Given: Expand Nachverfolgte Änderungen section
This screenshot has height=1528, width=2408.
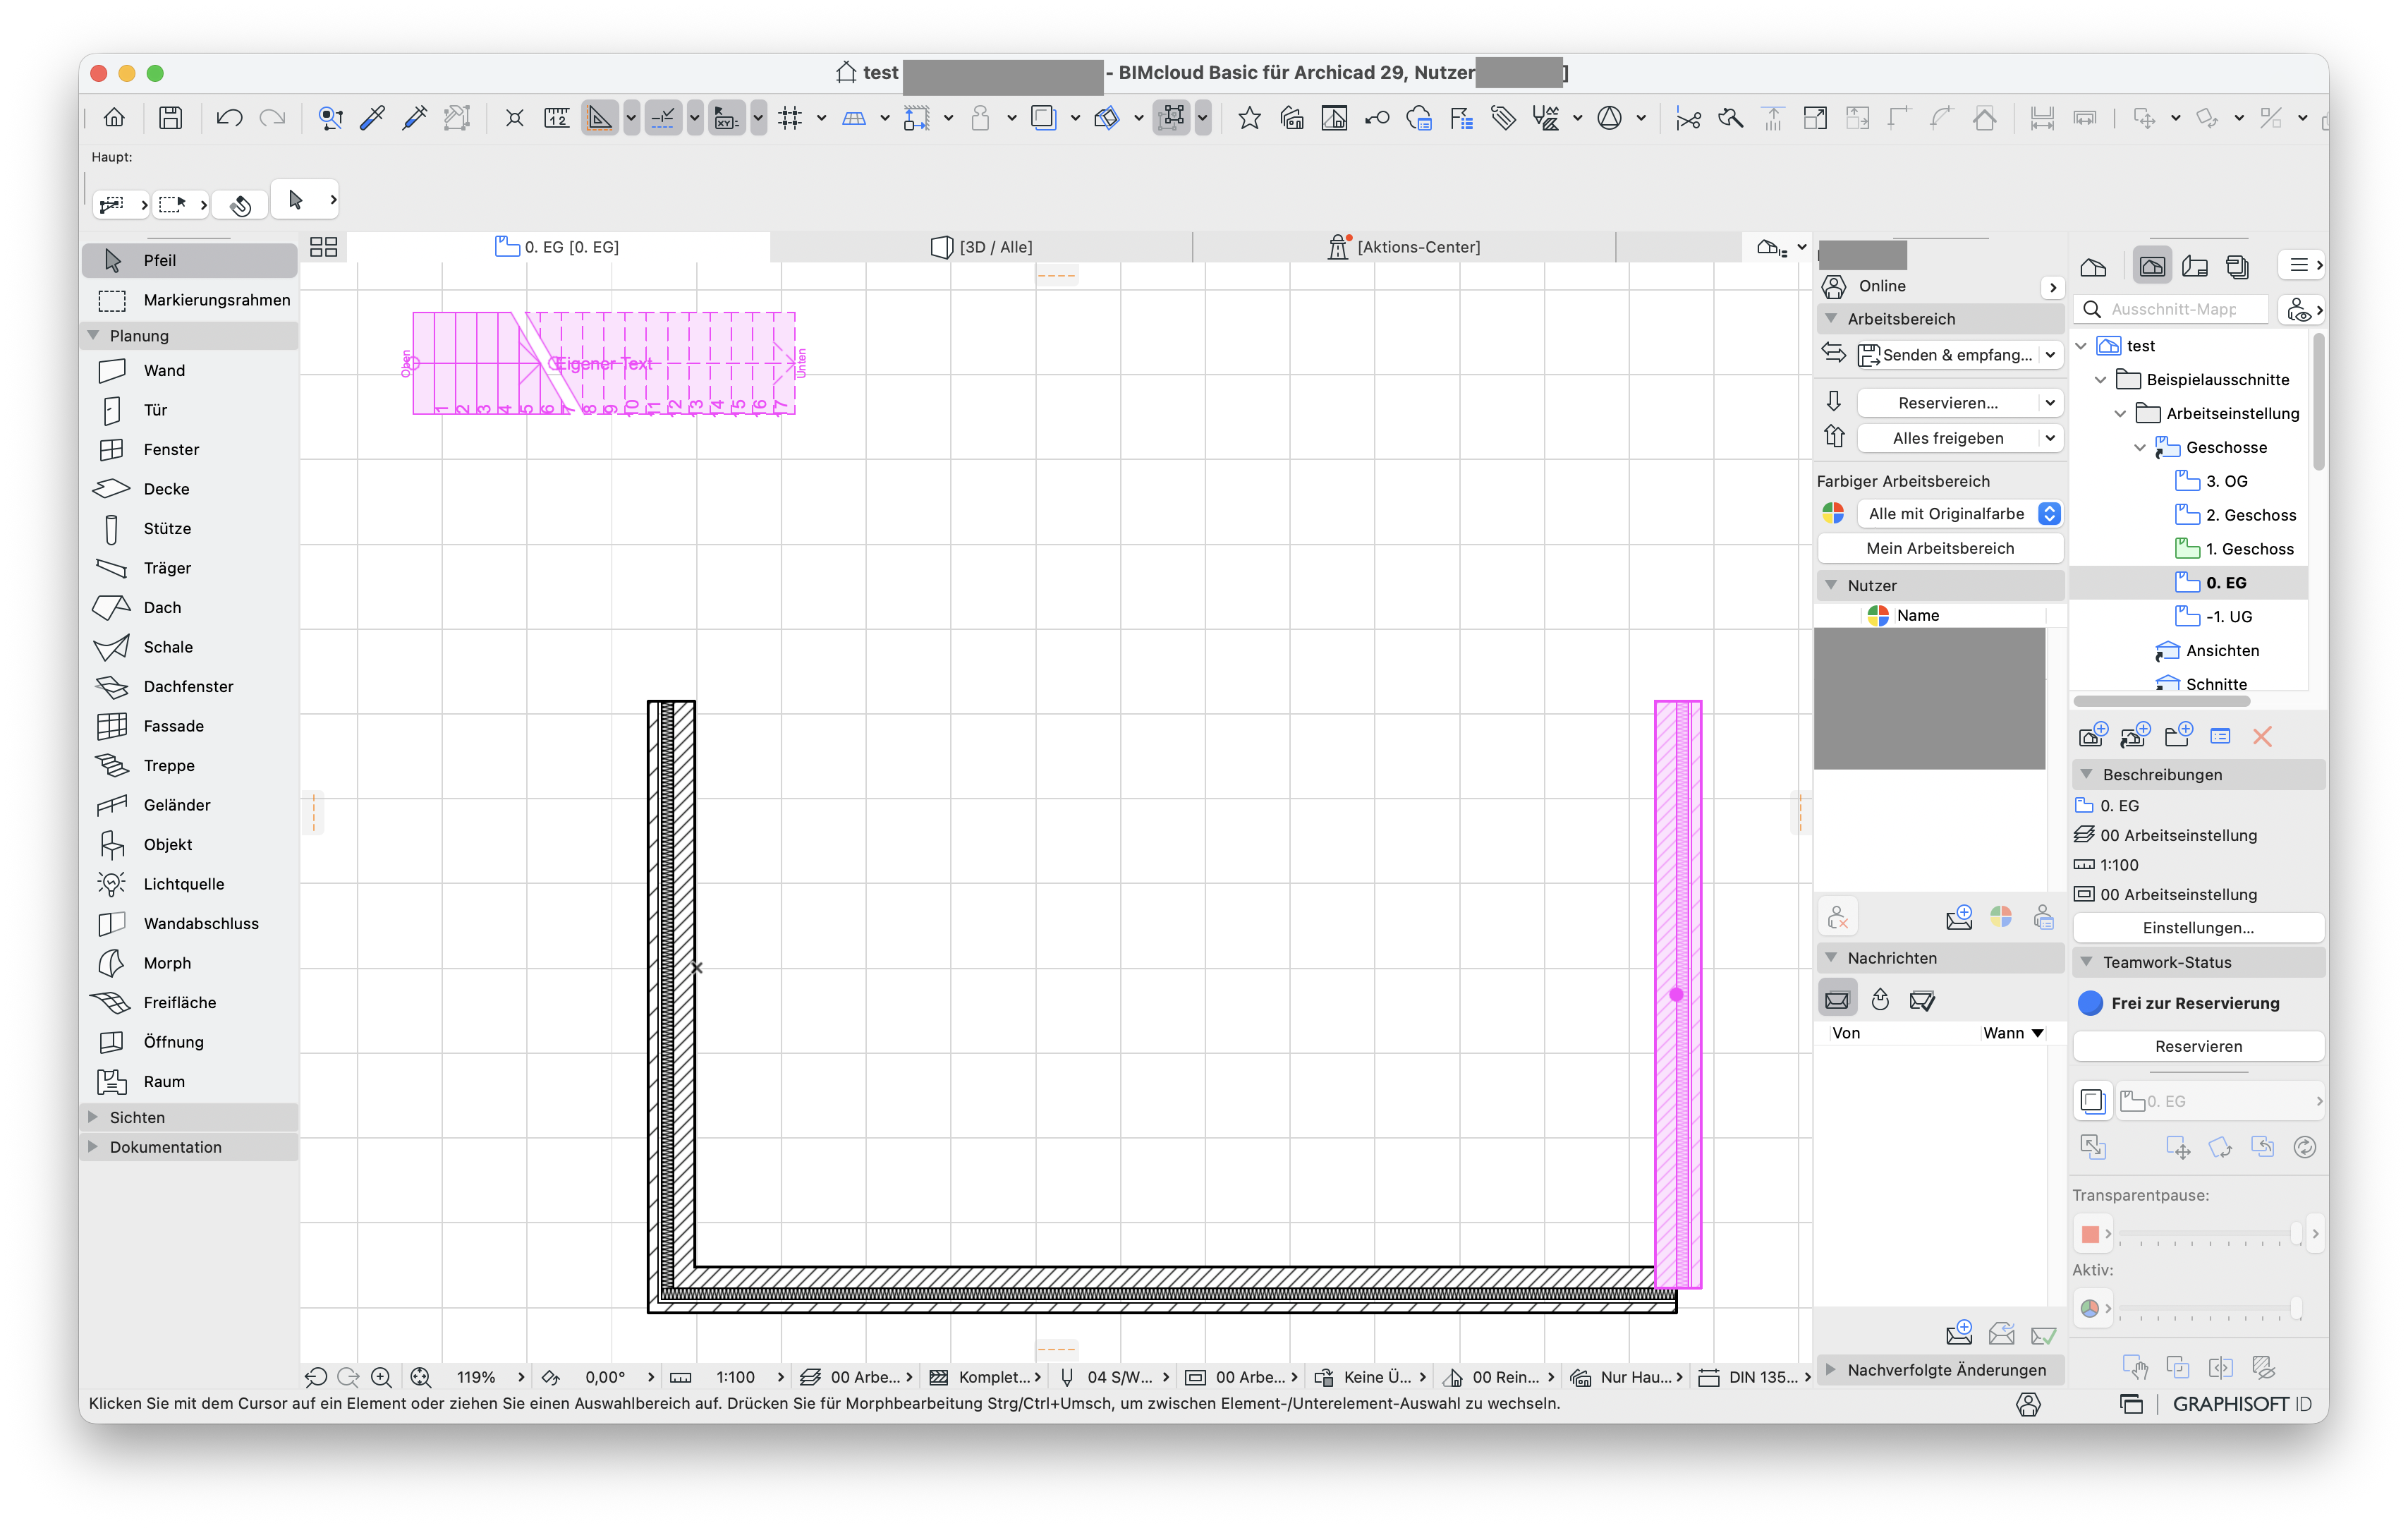Looking at the screenshot, I should (x=1830, y=1370).
